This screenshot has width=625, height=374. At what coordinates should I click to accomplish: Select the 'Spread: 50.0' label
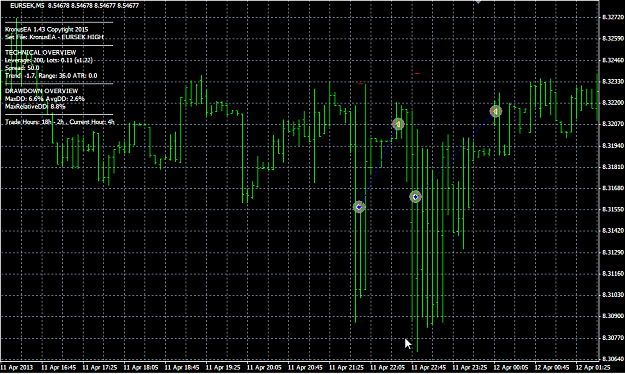tap(22, 68)
